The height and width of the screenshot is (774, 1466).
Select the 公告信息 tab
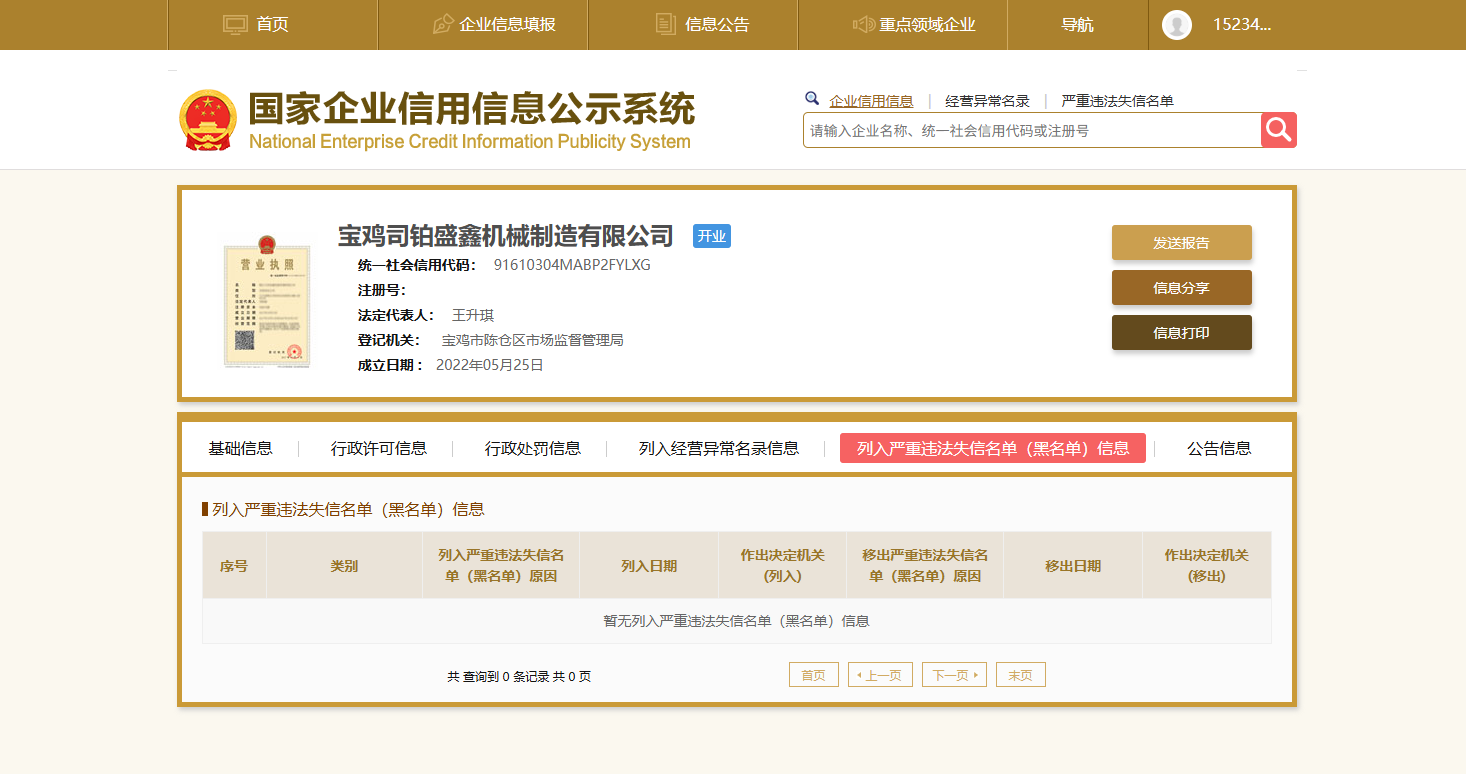pos(1218,448)
